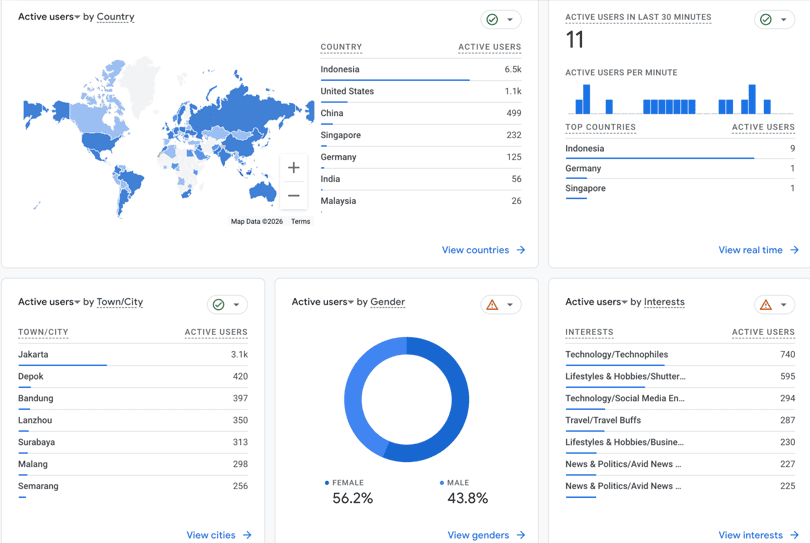Click Germany in realtime top countries

pos(680,169)
